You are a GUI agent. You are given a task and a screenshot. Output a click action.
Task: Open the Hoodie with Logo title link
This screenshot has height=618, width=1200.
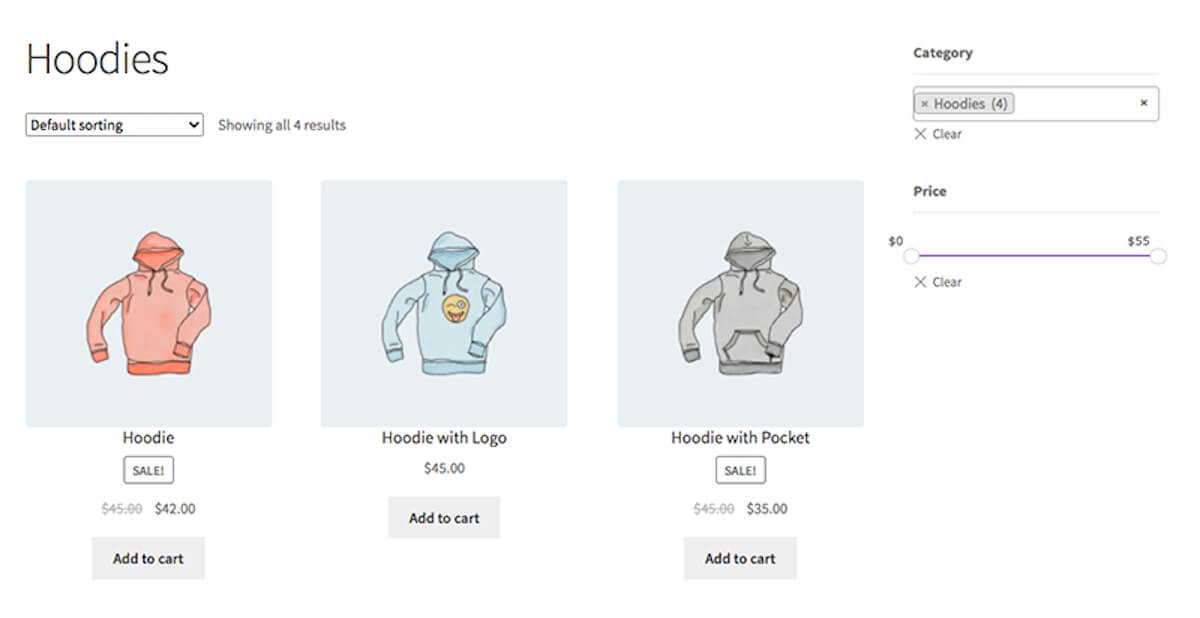point(444,438)
